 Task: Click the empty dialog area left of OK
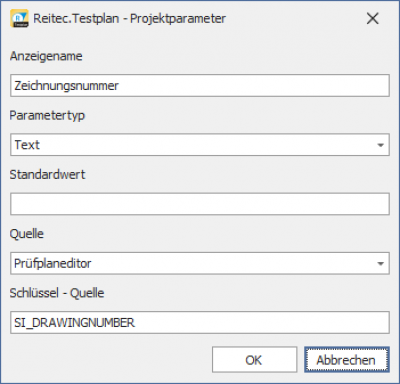pyautogui.click(x=110, y=360)
